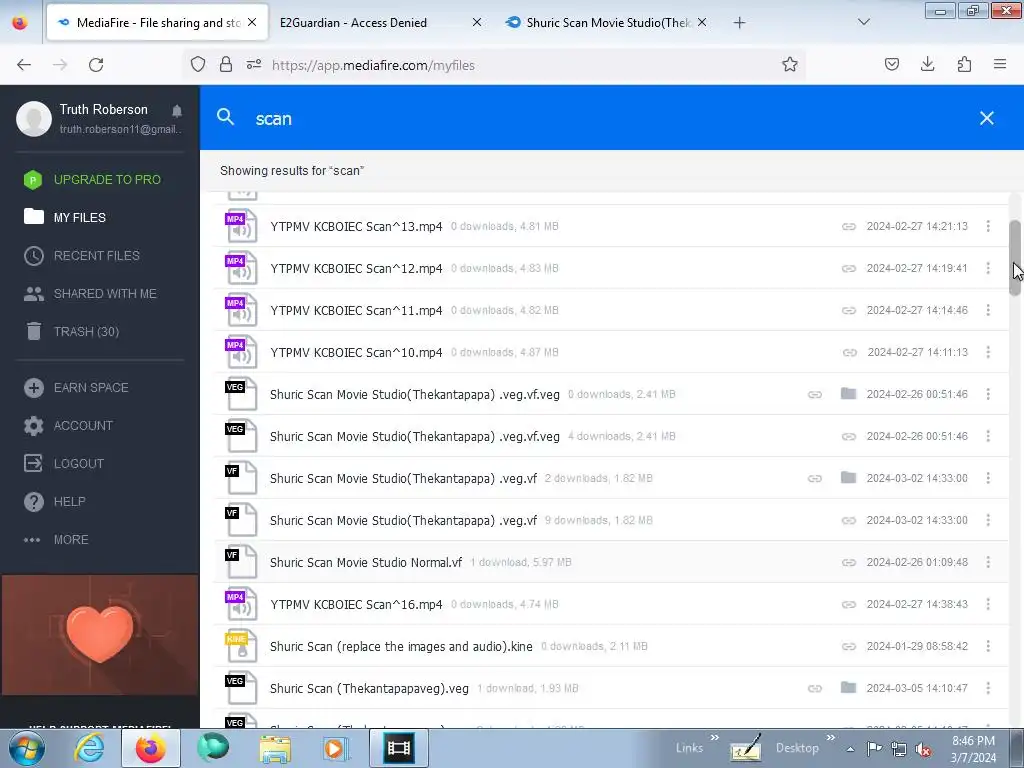Copy share link for YTPMV KCBOIEC Scan^13.mp4
Screen dimensions: 1024x768
point(849,227)
